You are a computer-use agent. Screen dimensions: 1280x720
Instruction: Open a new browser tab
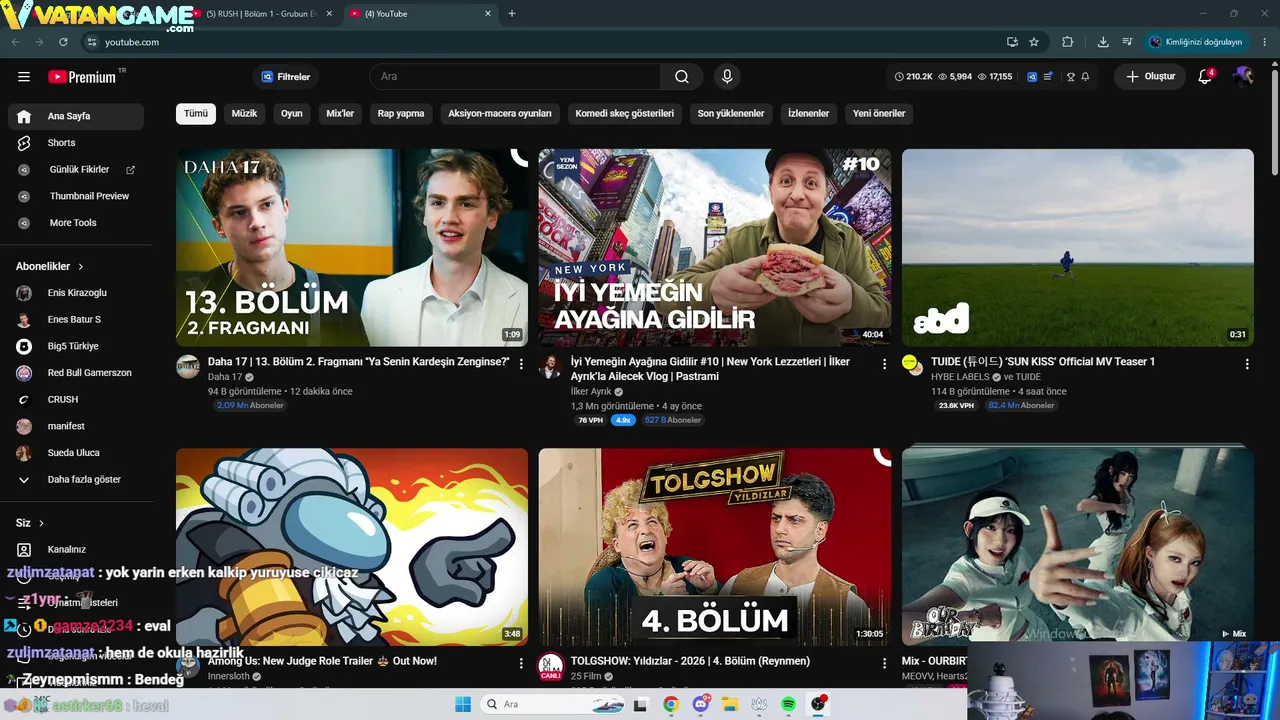[x=512, y=14]
